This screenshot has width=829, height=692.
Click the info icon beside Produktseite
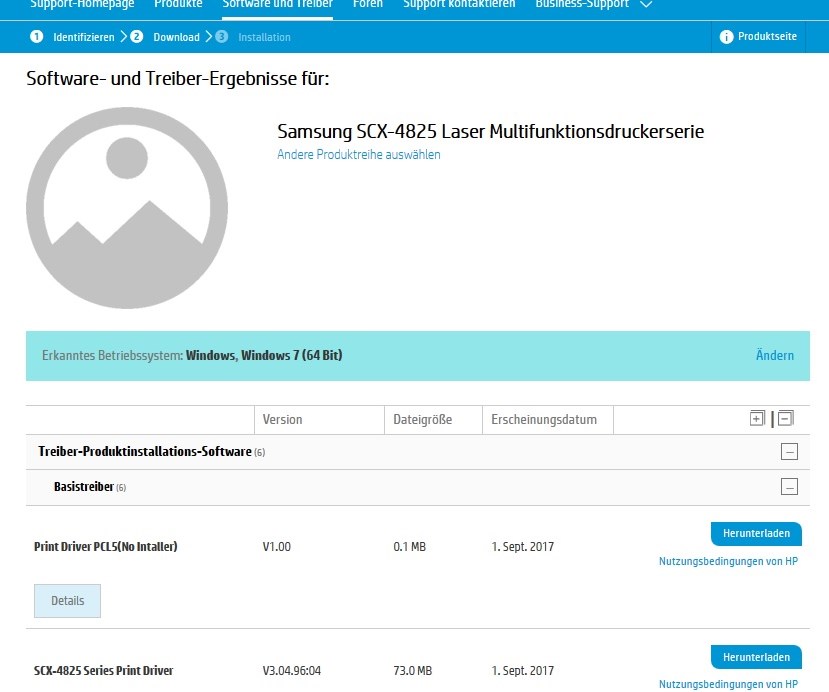pyautogui.click(x=726, y=36)
